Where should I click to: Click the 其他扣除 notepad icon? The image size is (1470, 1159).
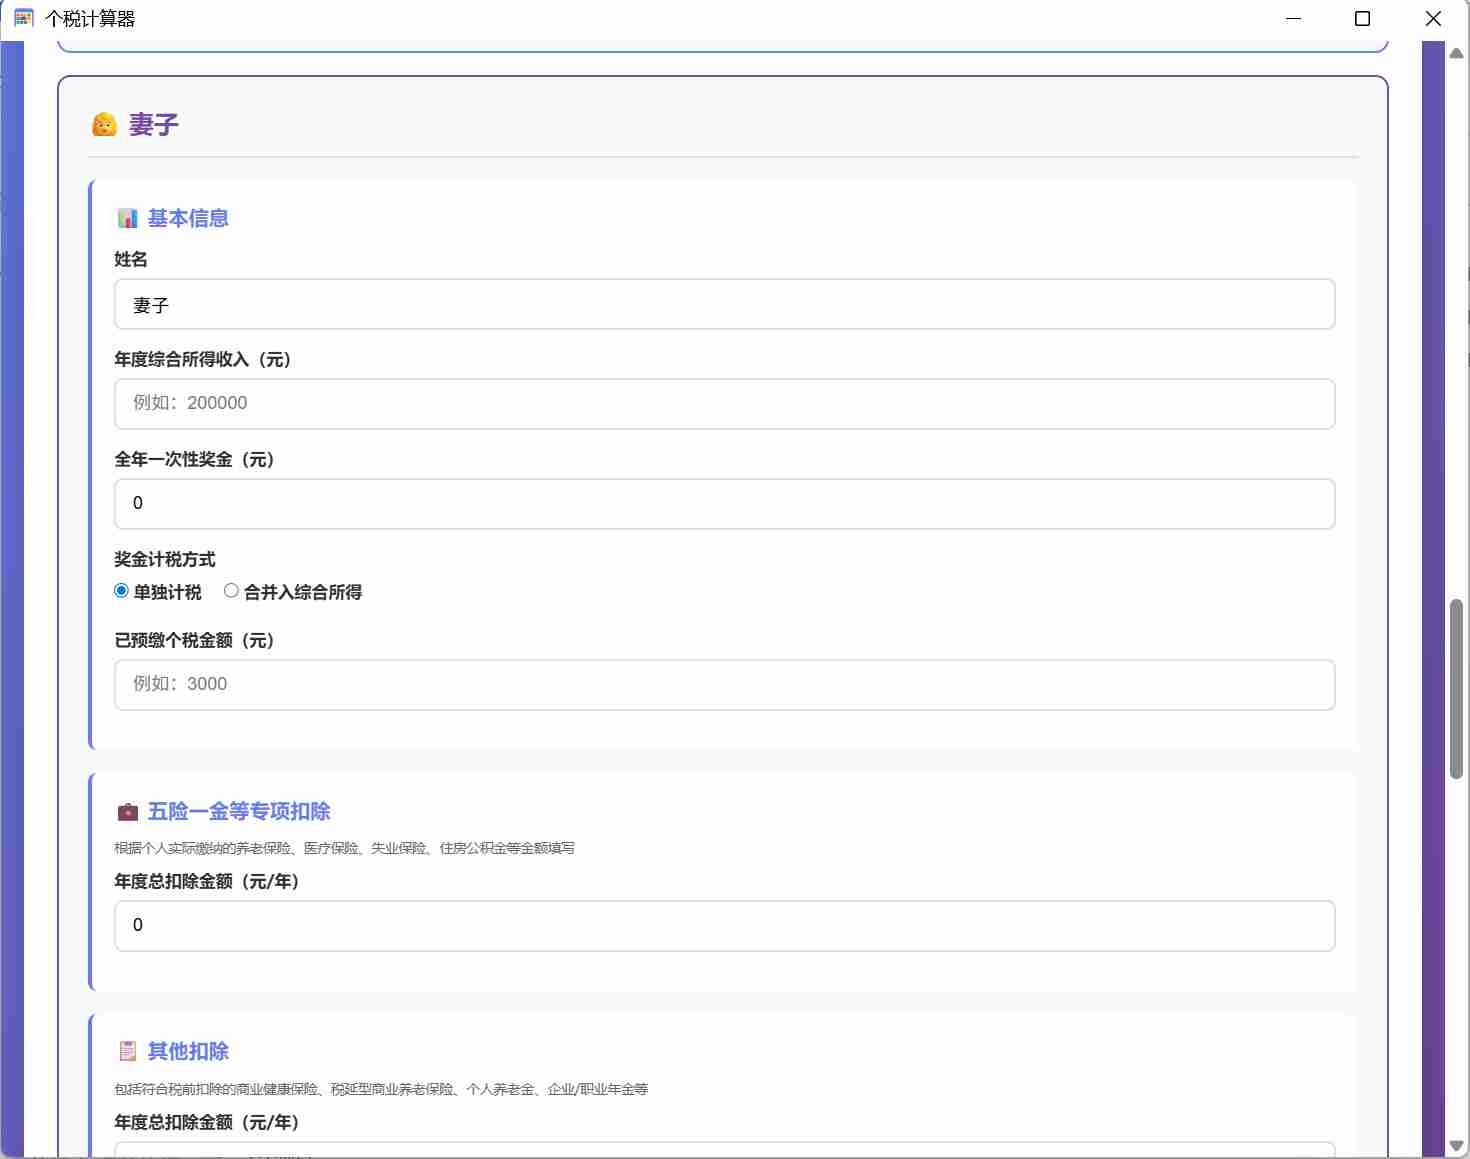click(x=128, y=1052)
